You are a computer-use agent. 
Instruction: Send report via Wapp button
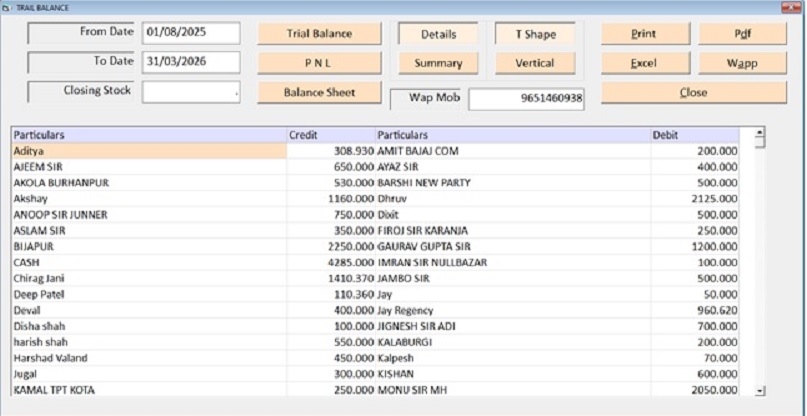tap(742, 63)
